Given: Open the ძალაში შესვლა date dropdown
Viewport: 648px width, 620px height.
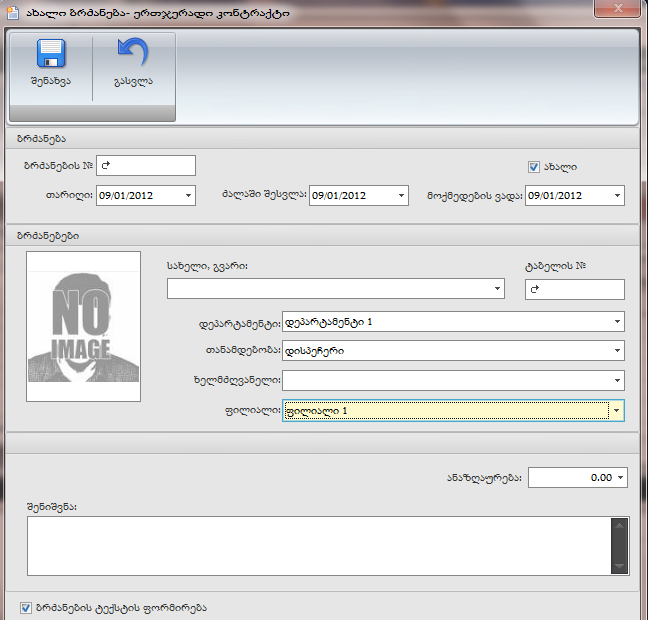Looking at the screenshot, I should (401, 196).
